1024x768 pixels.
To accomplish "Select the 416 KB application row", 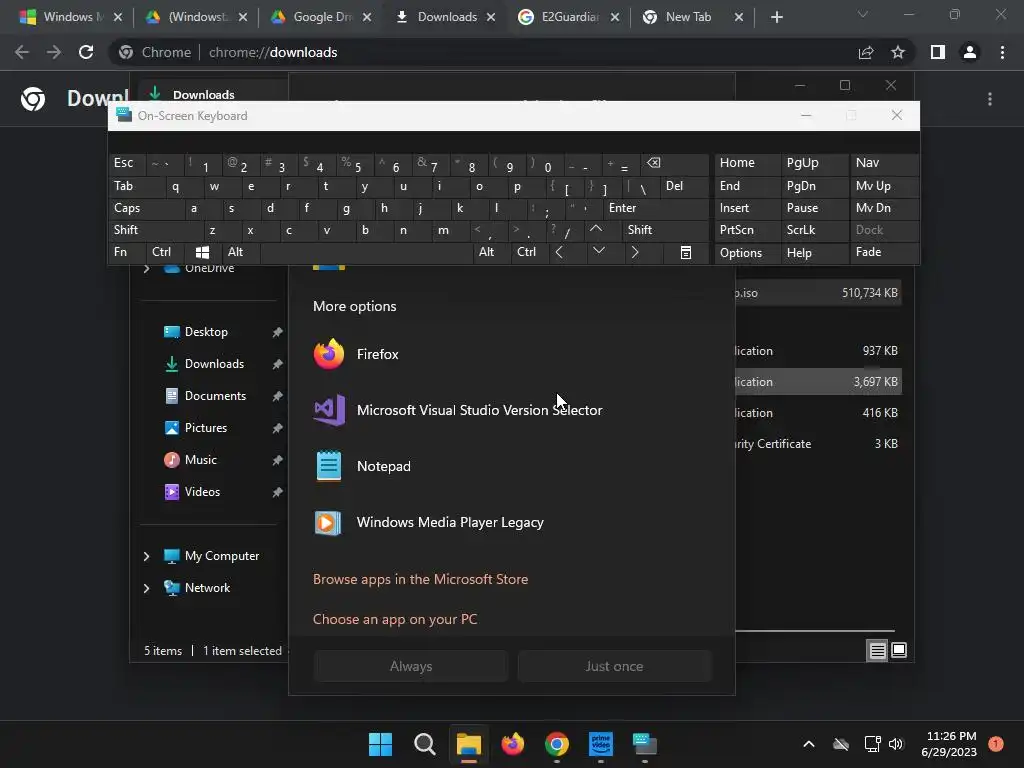I will [818, 413].
